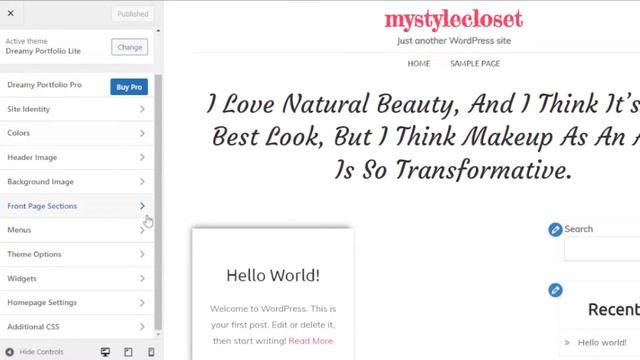640x360 pixels.
Task: Open the Hello world! recent post link
Action: [x=602, y=342]
